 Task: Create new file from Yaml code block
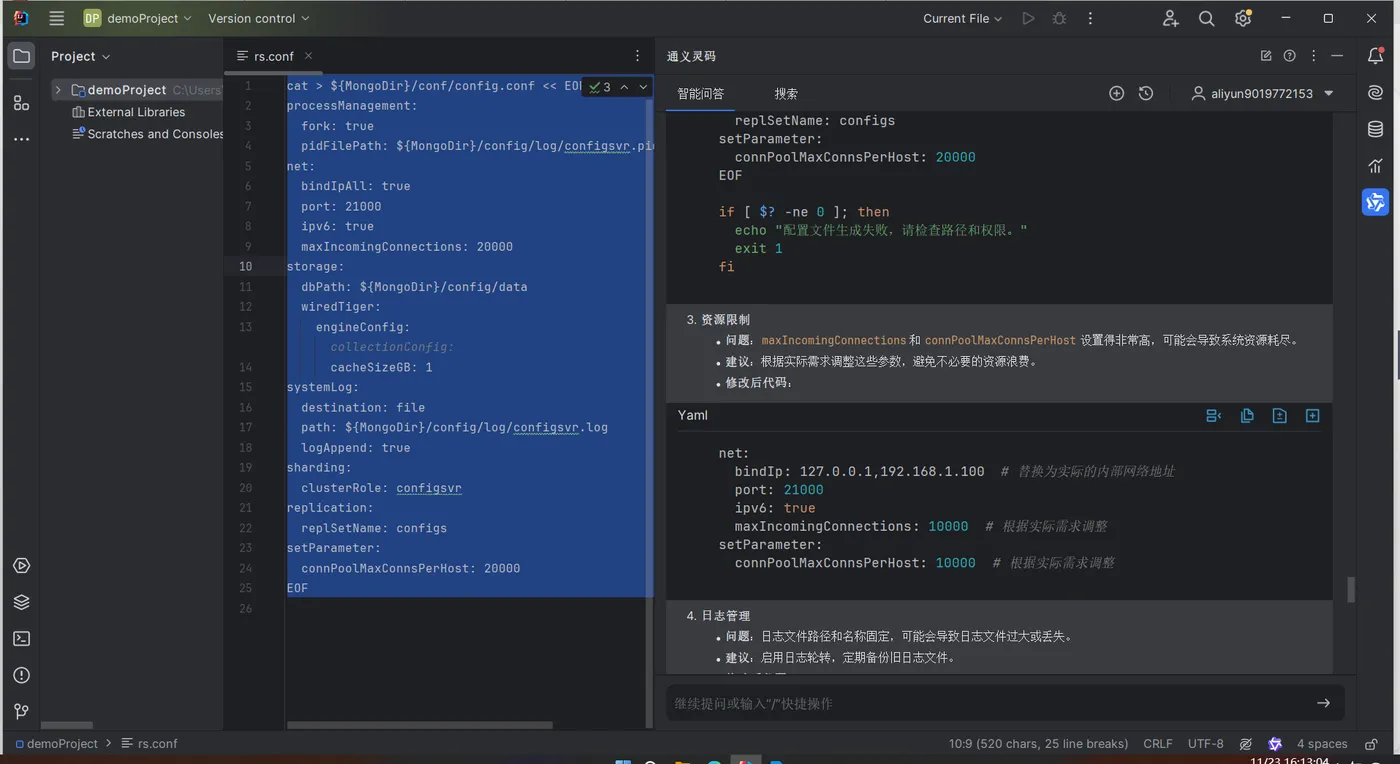click(1312, 415)
